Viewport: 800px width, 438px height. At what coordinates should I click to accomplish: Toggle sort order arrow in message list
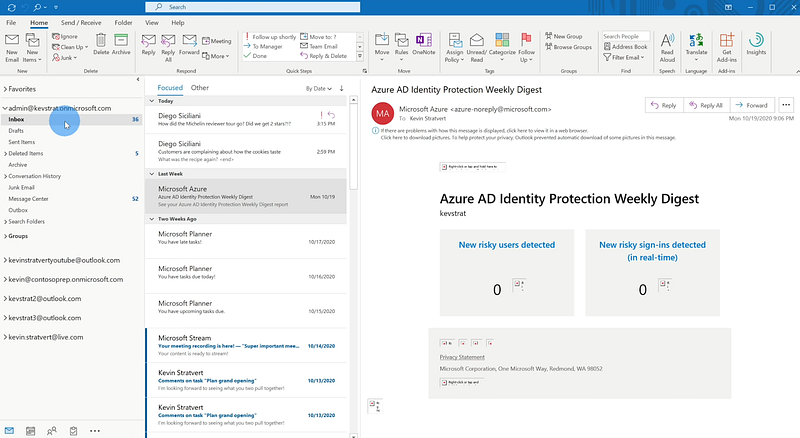coord(341,88)
